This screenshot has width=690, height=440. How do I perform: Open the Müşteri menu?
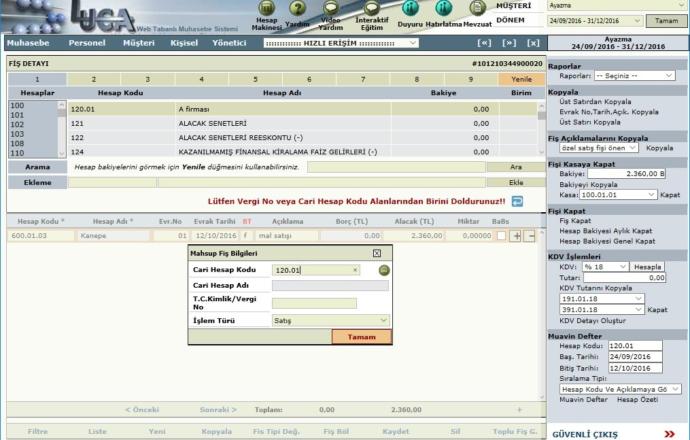point(139,43)
